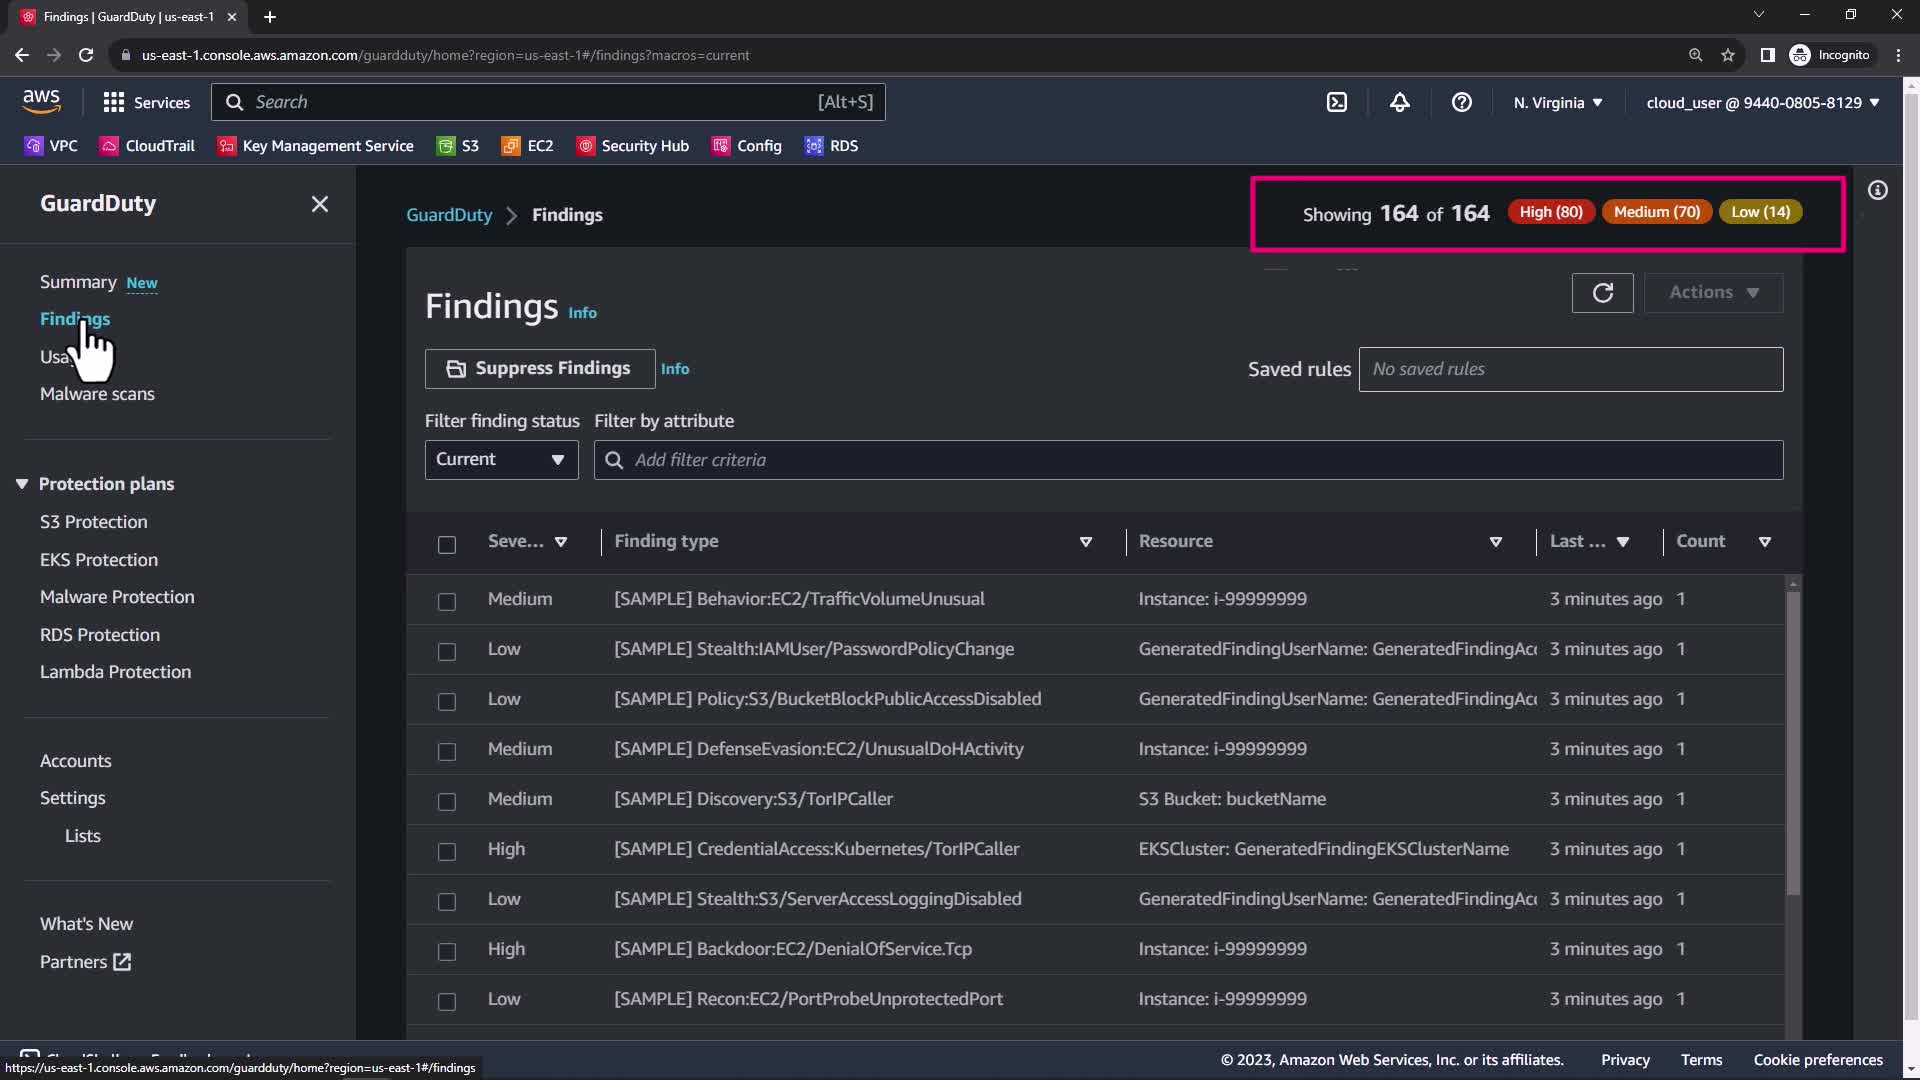The image size is (1920, 1080).
Task: Open AWS CloudShell icon in header
Action: pyautogui.click(x=1337, y=102)
